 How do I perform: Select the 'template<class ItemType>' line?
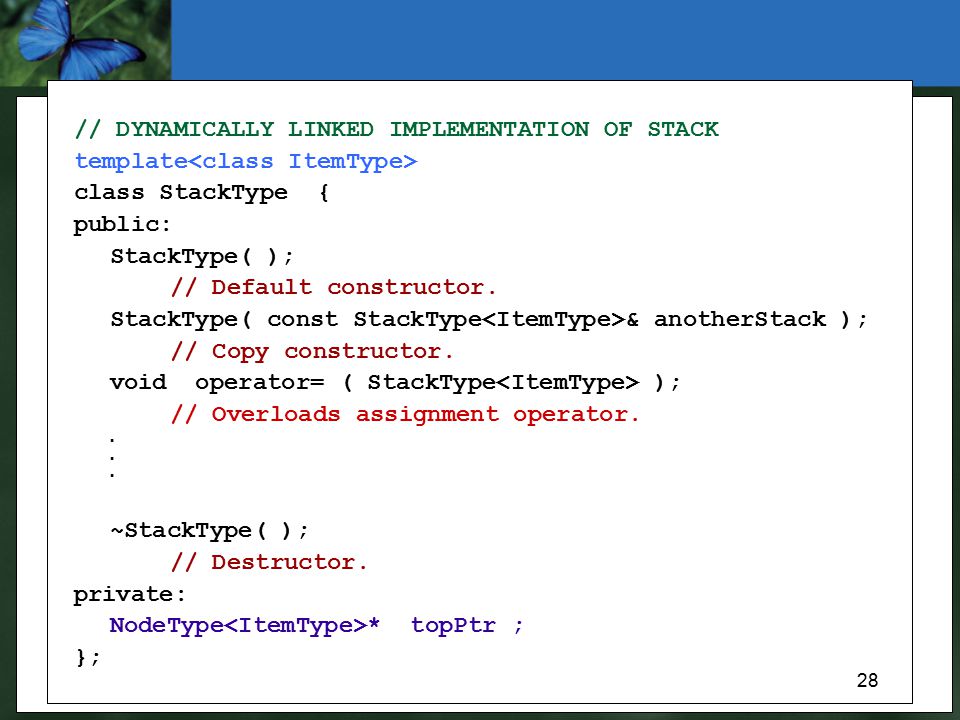click(x=246, y=161)
